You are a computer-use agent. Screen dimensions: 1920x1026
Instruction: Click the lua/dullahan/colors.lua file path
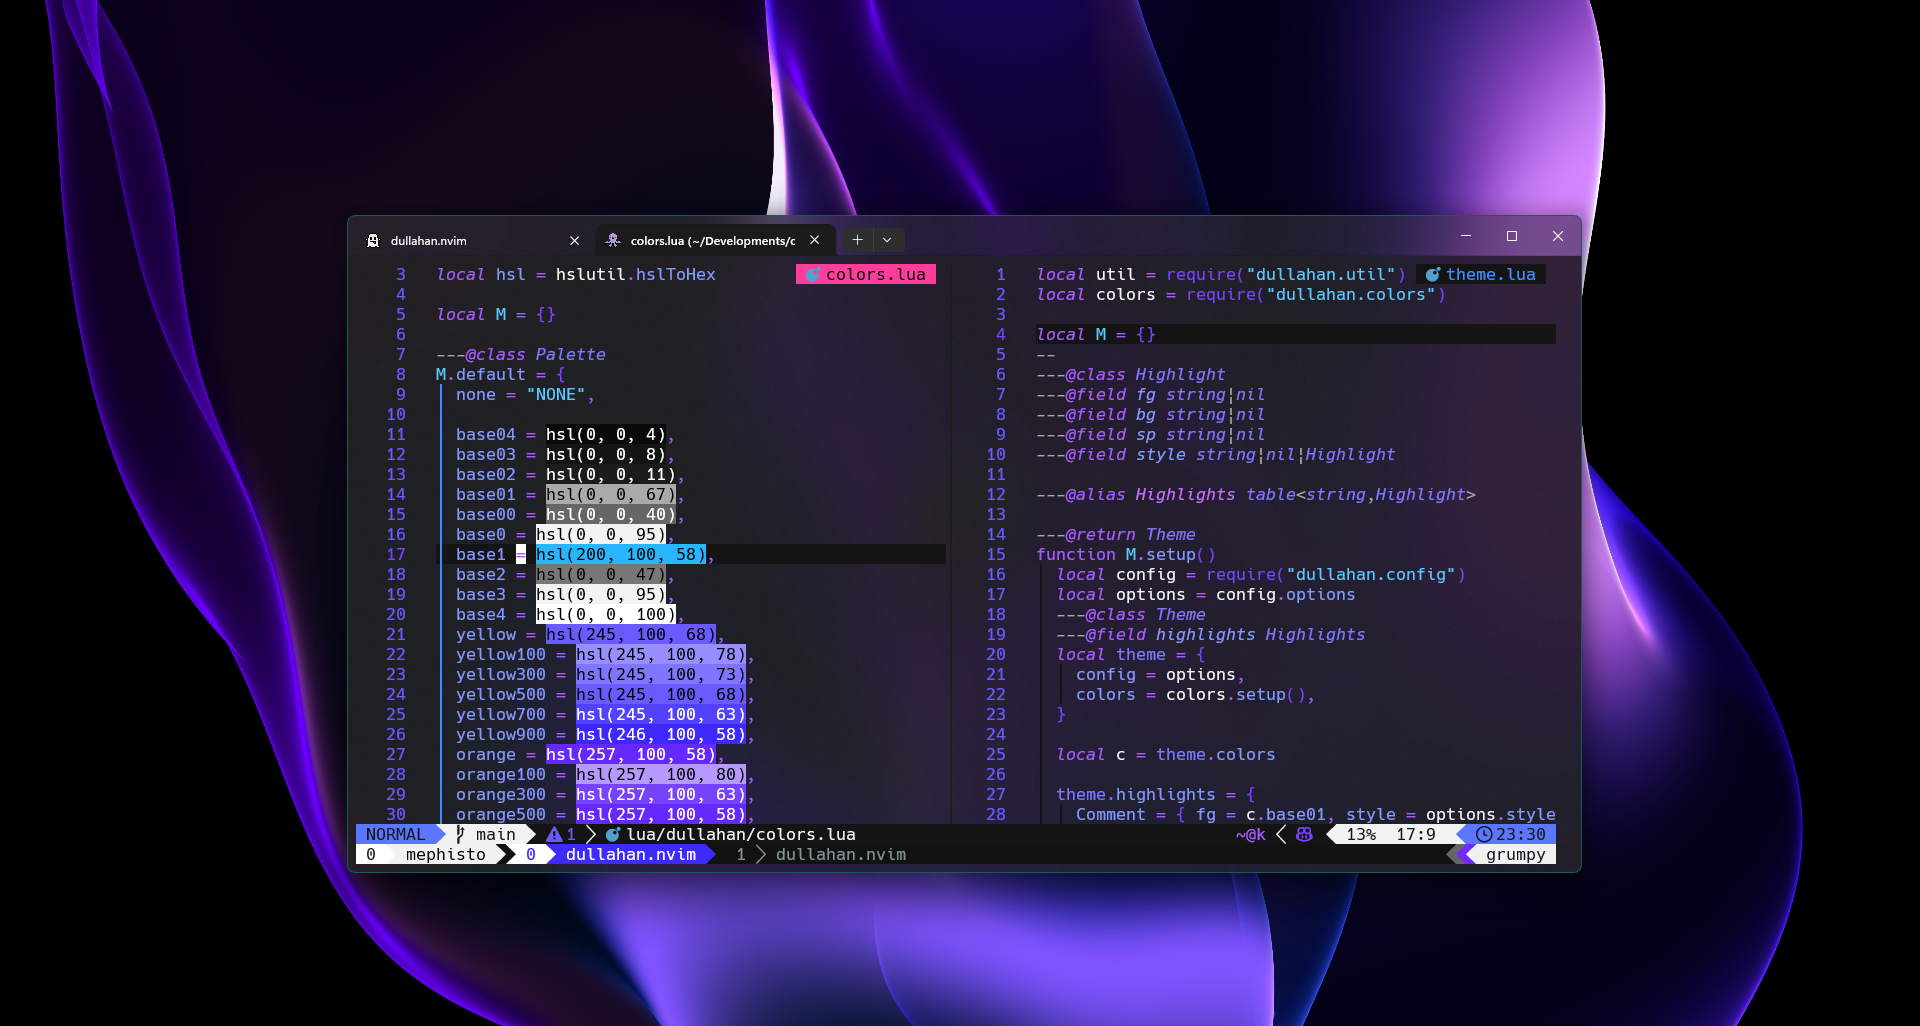click(741, 834)
